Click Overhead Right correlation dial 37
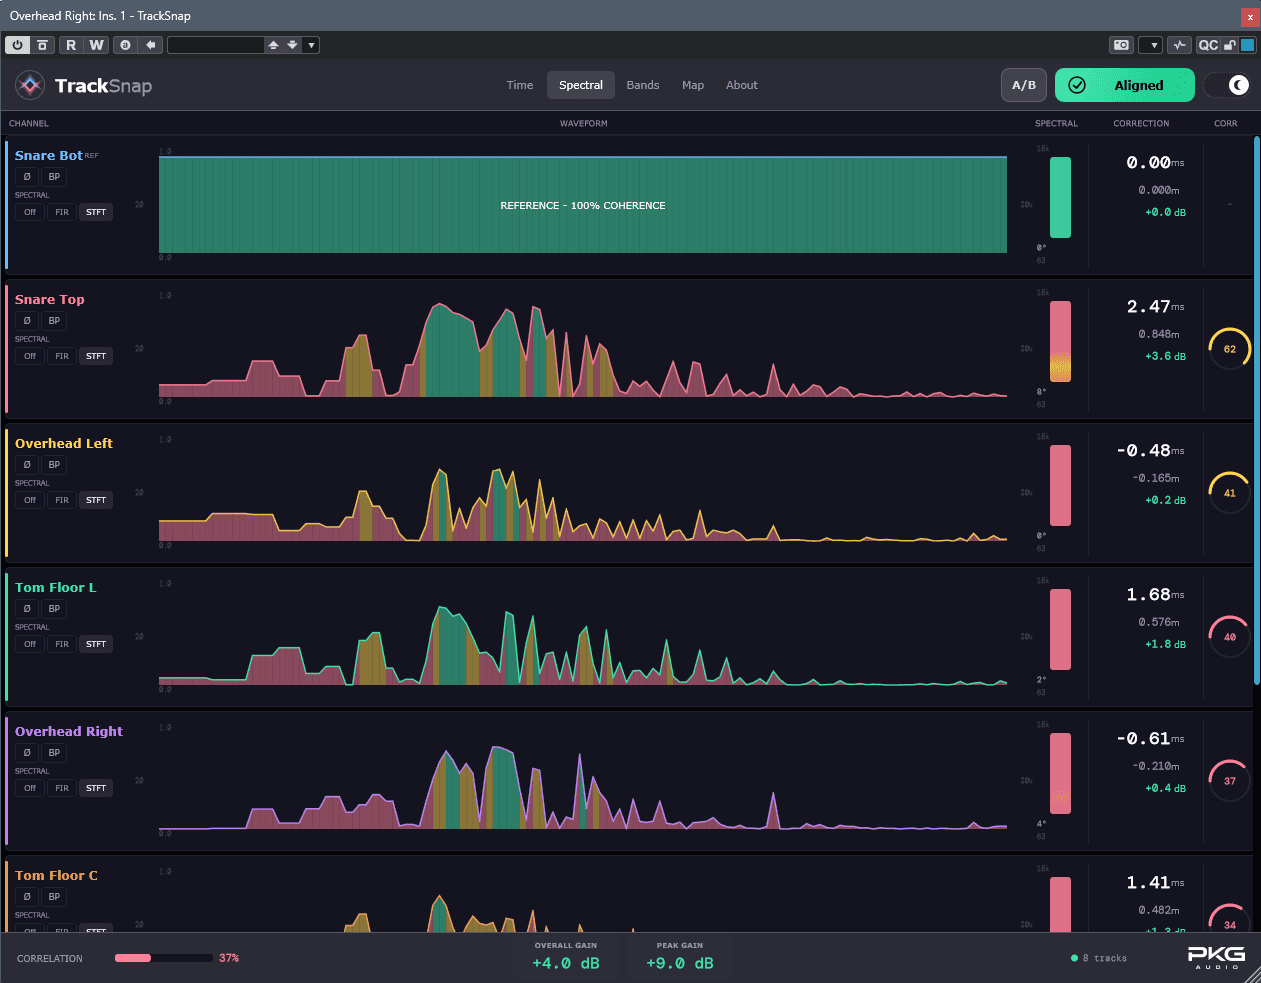The image size is (1261, 983). pos(1230,781)
